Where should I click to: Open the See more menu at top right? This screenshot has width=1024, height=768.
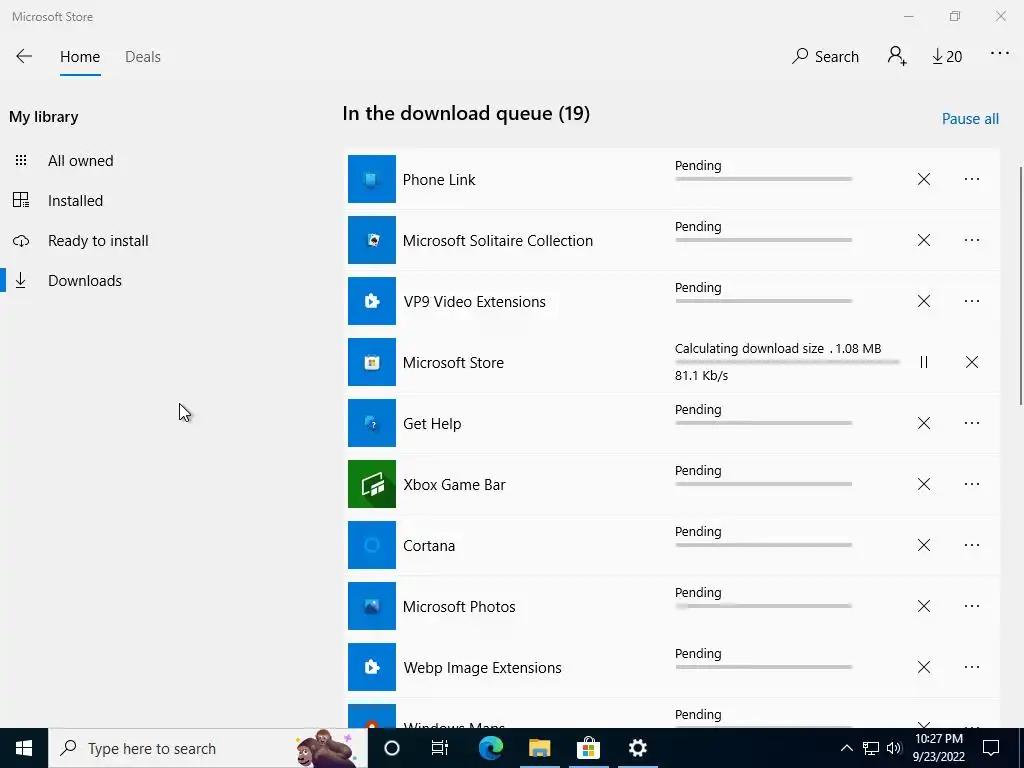click(999, 53)
